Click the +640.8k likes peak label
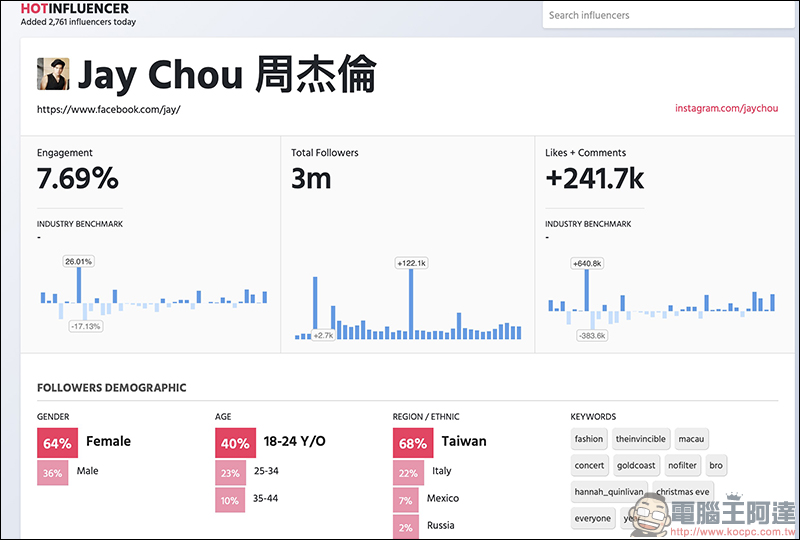This screenshot has height=540, width=800. (587, 263)
